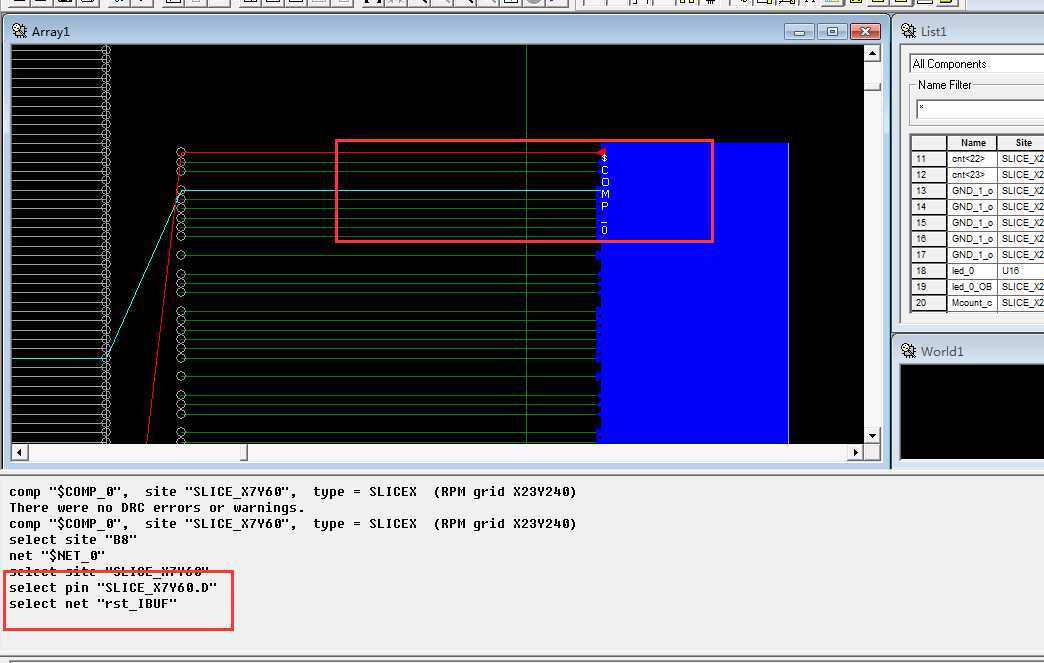
Task: Click the Name Filter input field
Action: pos(979,109)
